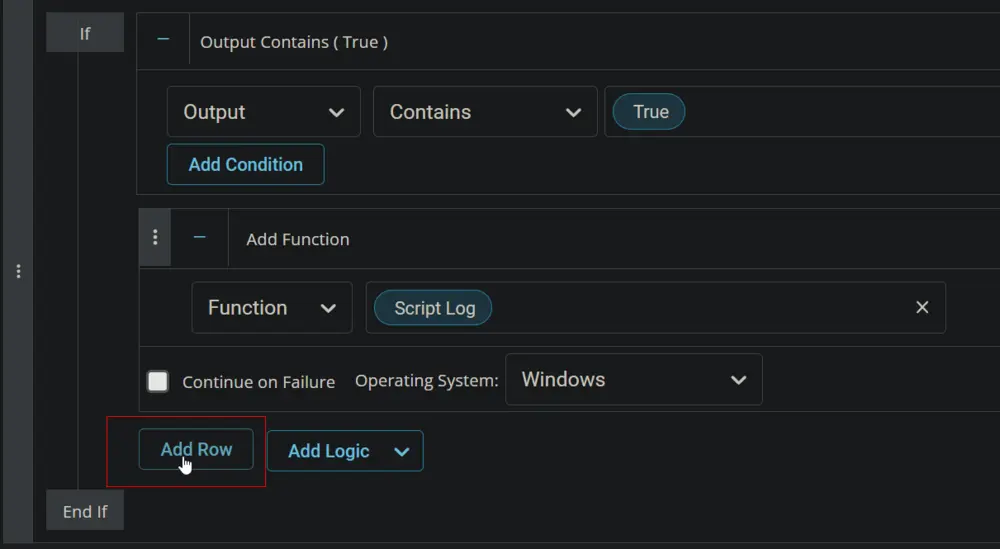This screenshot has height=549, width=1000.
Task: Select the End If block label
Action: pyautogui.click(x=85, y=511)
